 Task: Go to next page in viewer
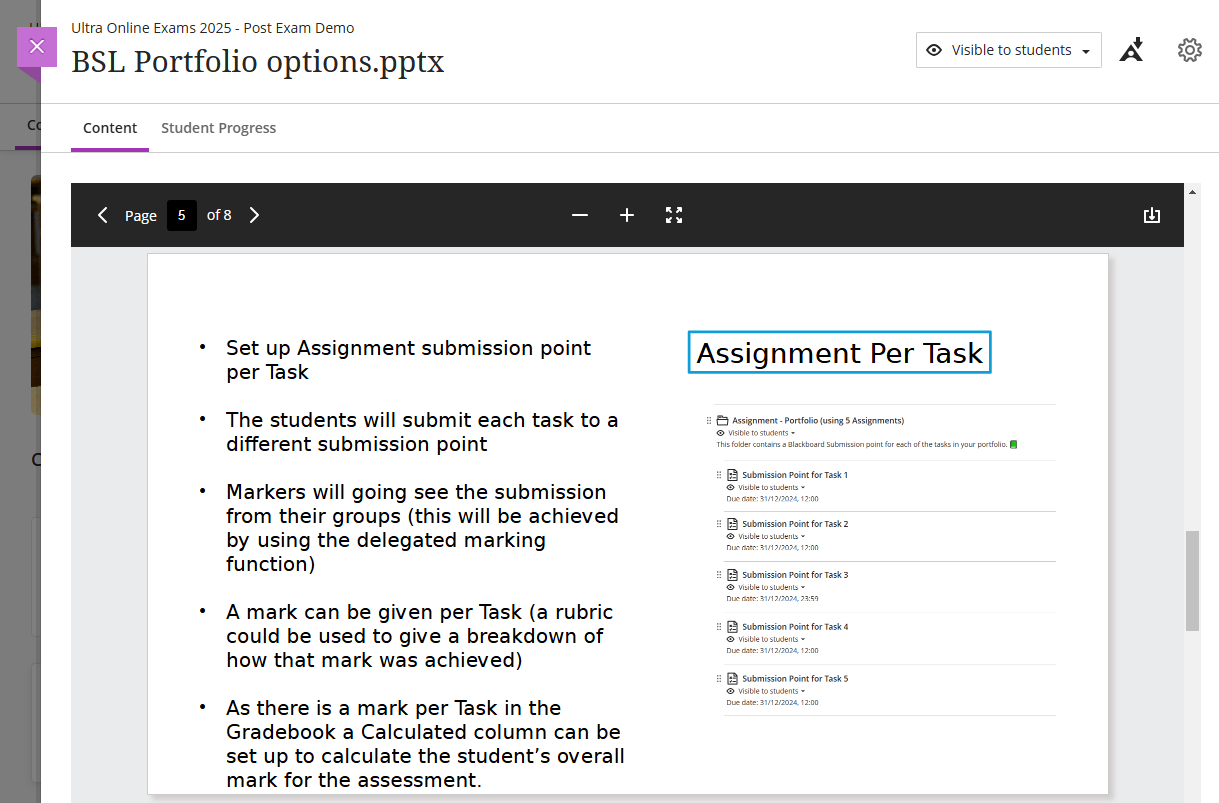pos(254,215)
